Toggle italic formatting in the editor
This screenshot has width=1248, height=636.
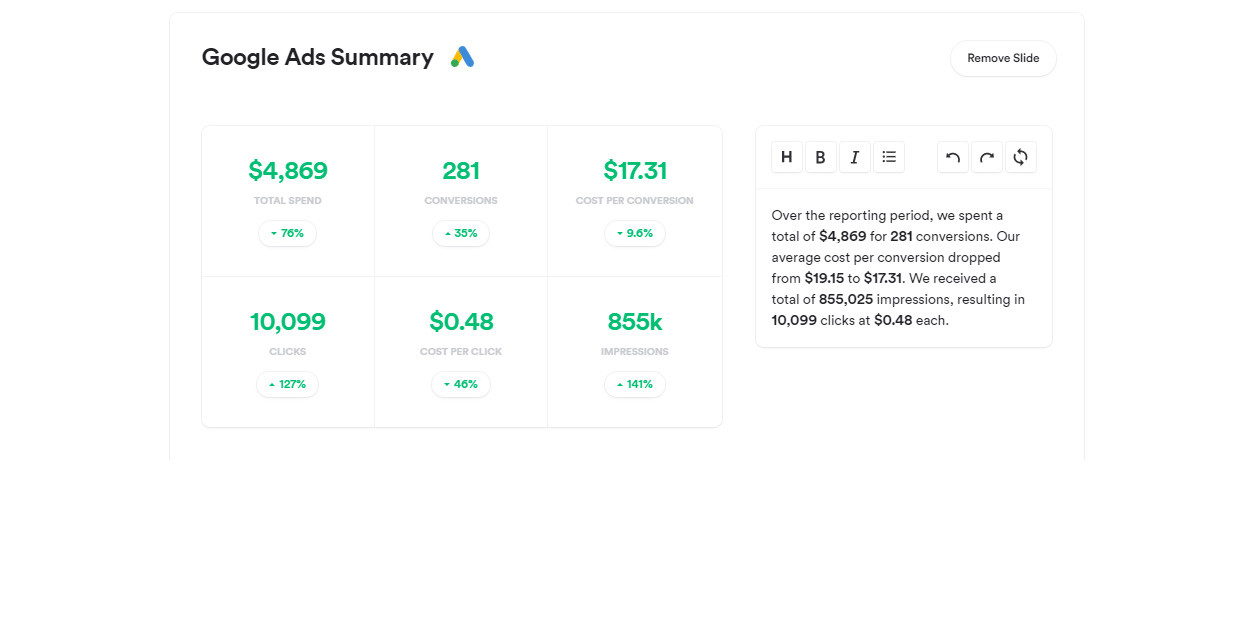[x=855, y=157]
